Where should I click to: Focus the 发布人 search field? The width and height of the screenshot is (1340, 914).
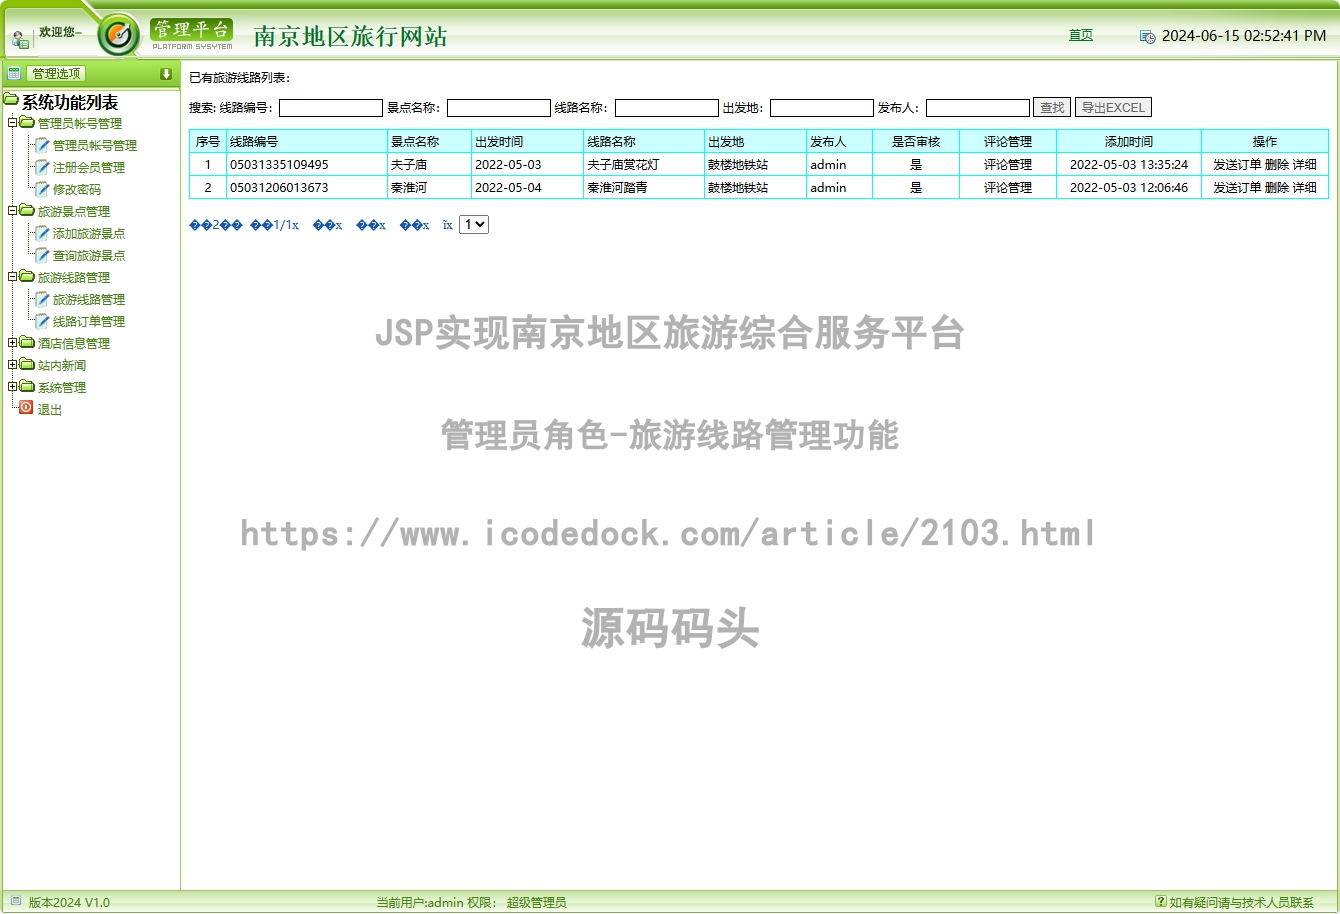[x=978, y=107]
